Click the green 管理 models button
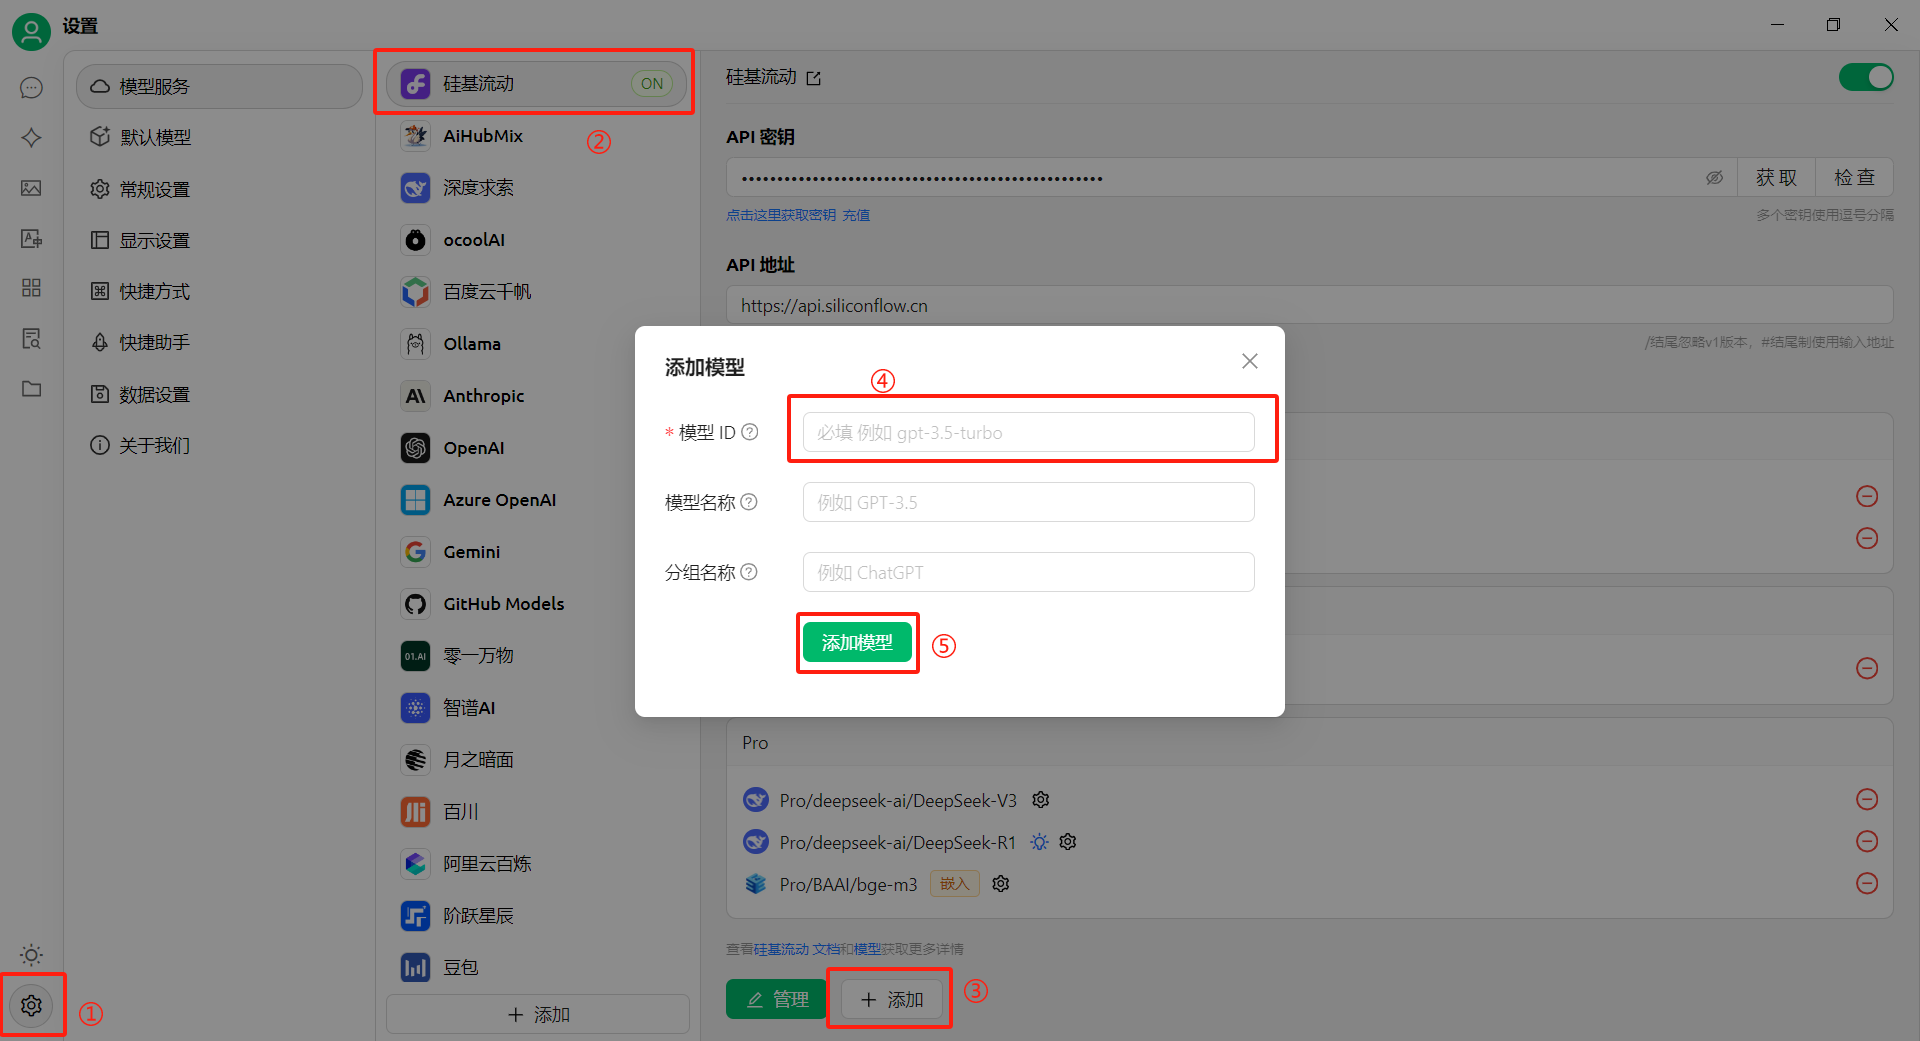This screenshot has height=1041, width=1920. pos(777,999)
